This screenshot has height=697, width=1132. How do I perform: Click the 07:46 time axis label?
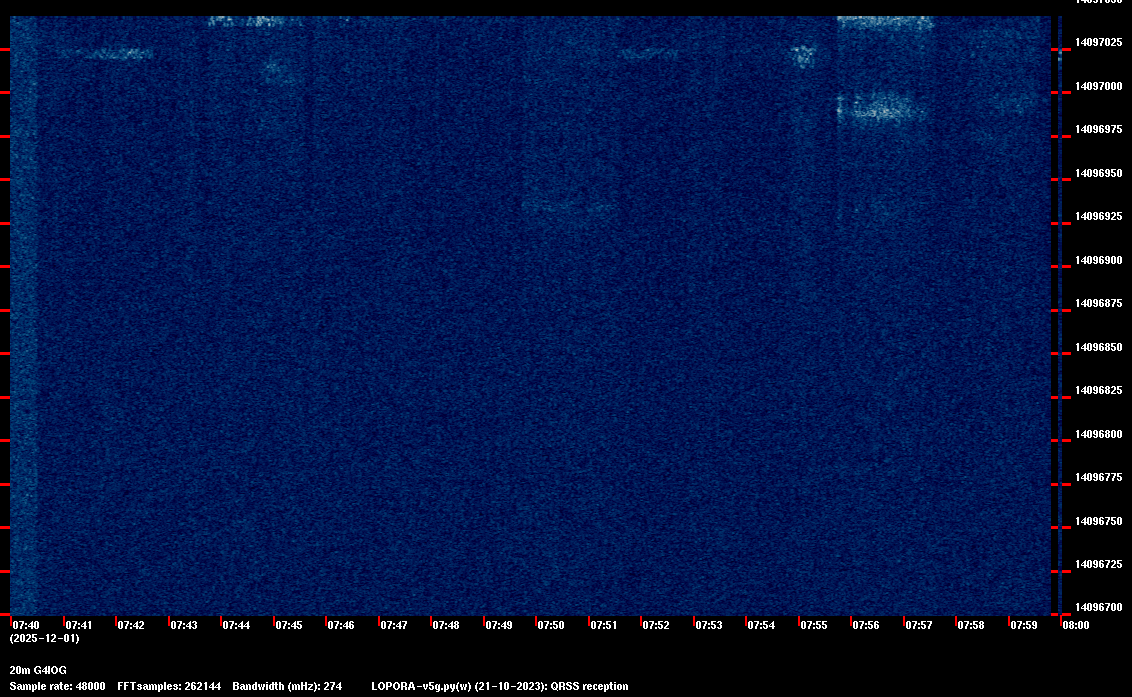341,625
